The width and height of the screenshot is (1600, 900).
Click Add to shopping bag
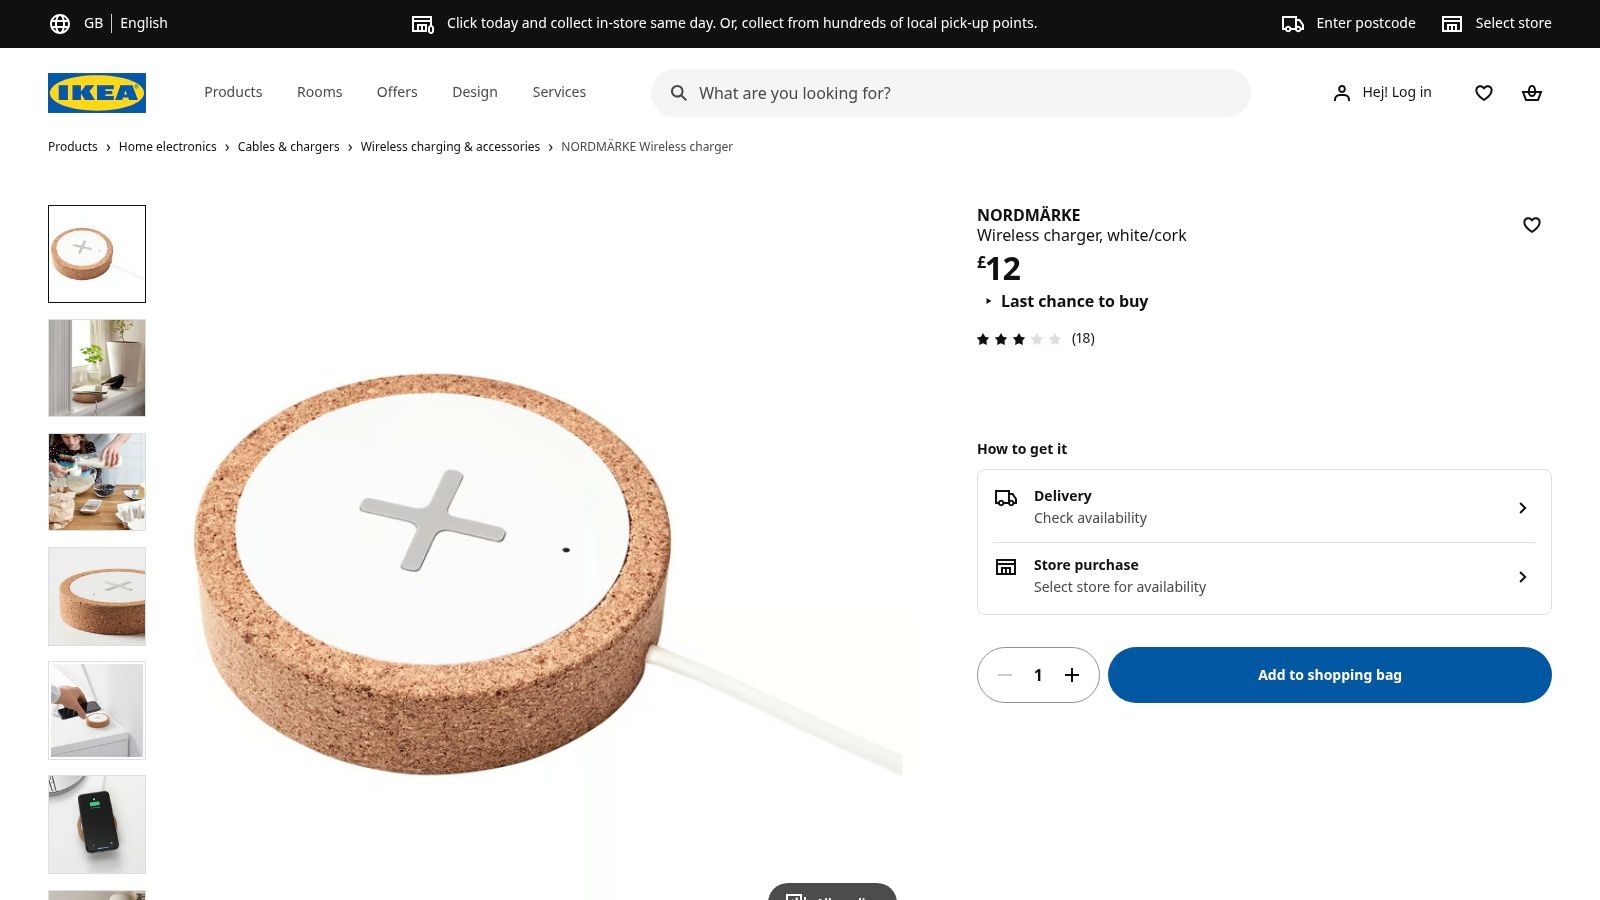coord(1329,675)
